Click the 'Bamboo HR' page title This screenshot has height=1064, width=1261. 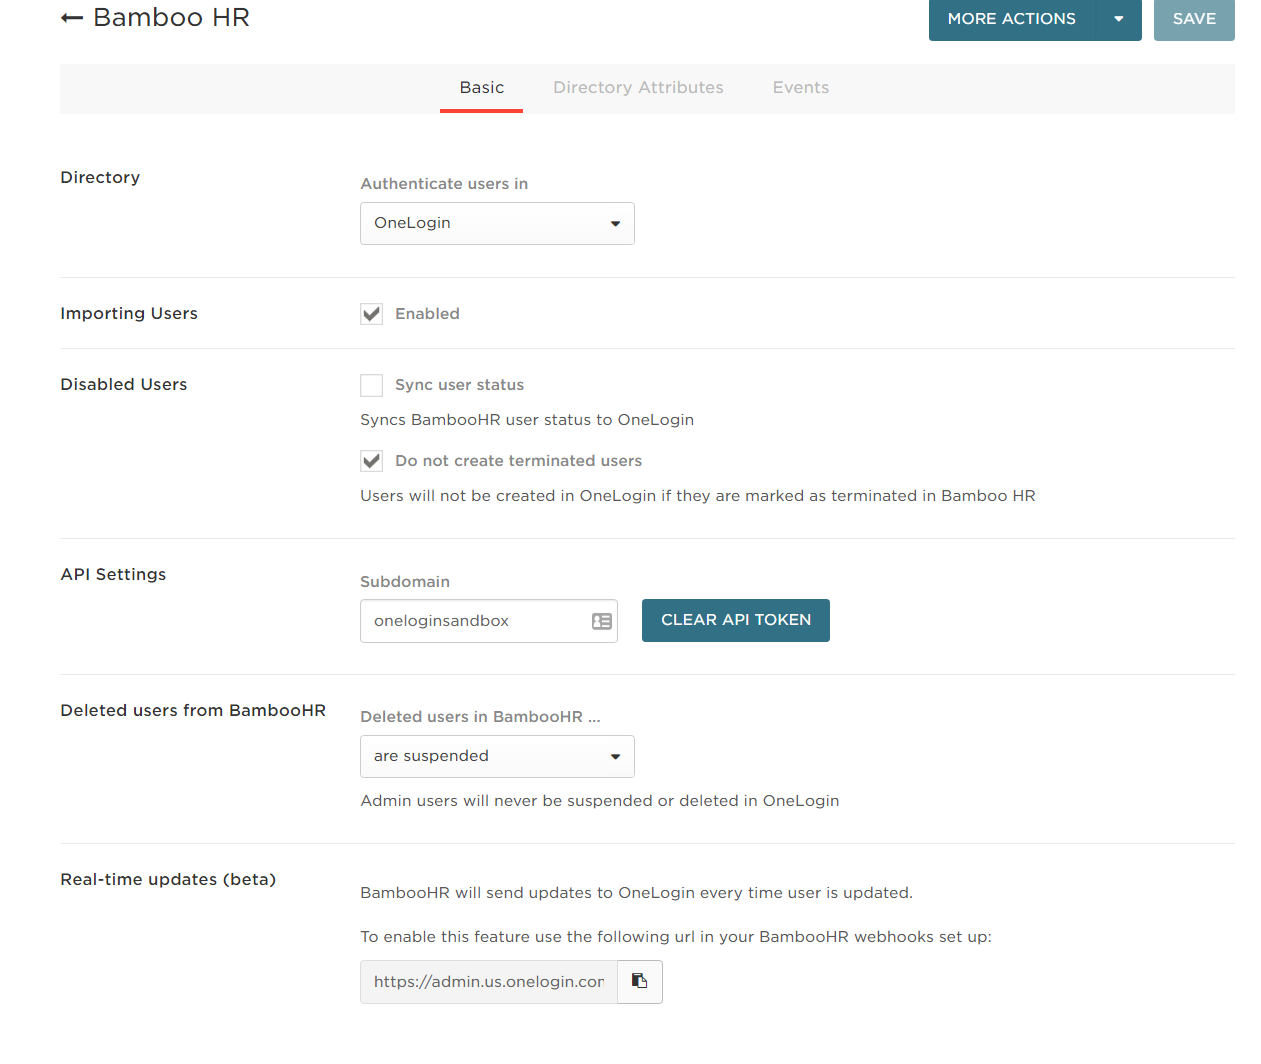click(171, 18)
